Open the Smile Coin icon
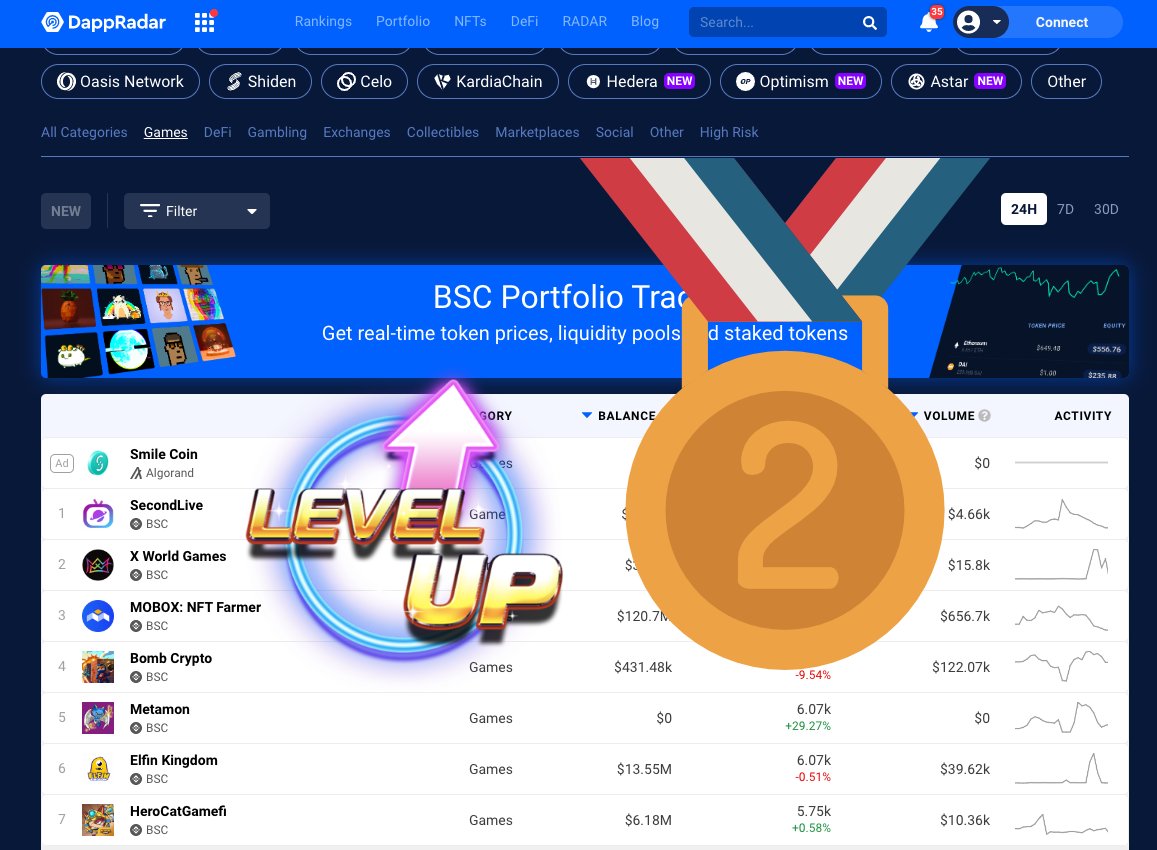1157x850 pixels. 98,463
